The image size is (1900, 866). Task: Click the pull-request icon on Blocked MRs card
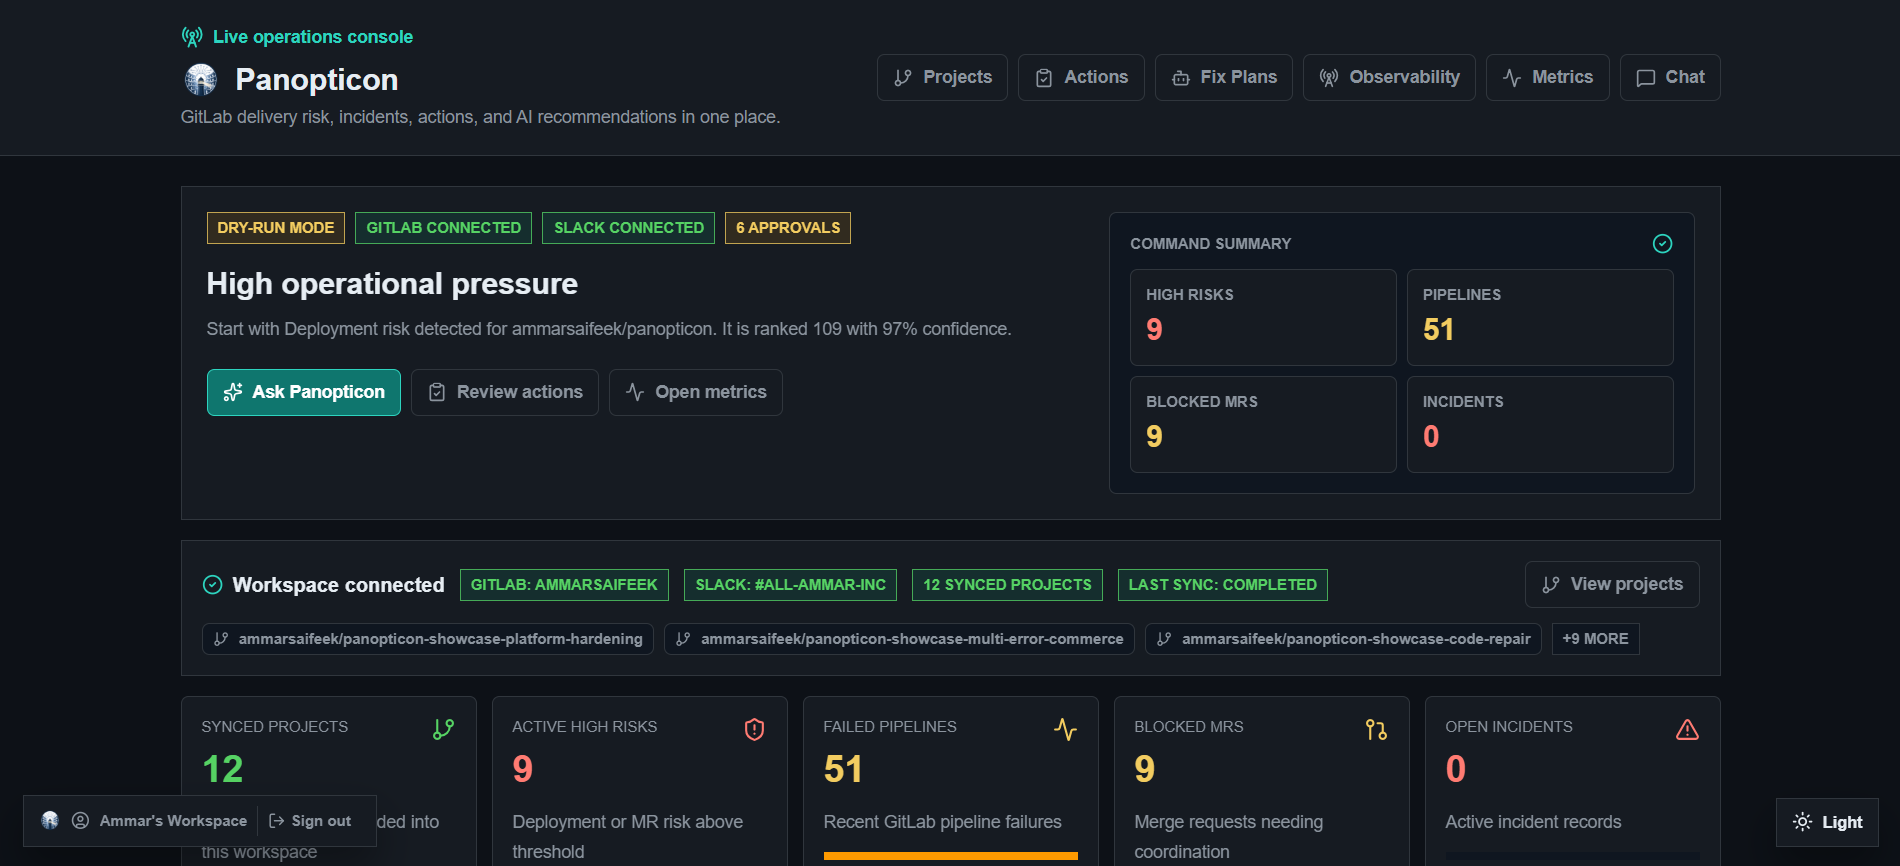click(x=1376, y=730)
